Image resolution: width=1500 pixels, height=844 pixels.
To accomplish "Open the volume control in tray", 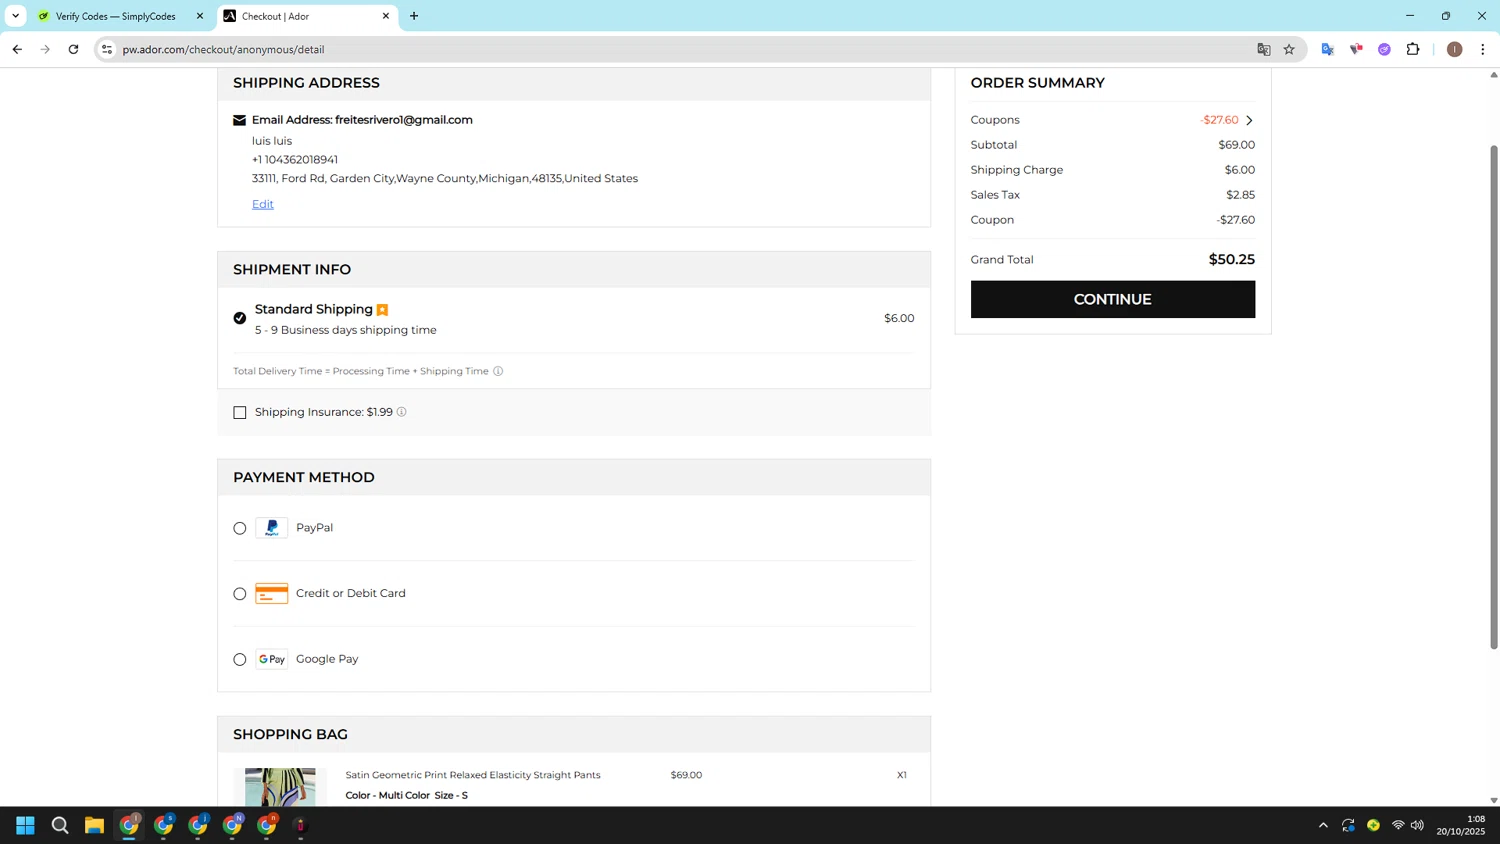I will 1417,825.
